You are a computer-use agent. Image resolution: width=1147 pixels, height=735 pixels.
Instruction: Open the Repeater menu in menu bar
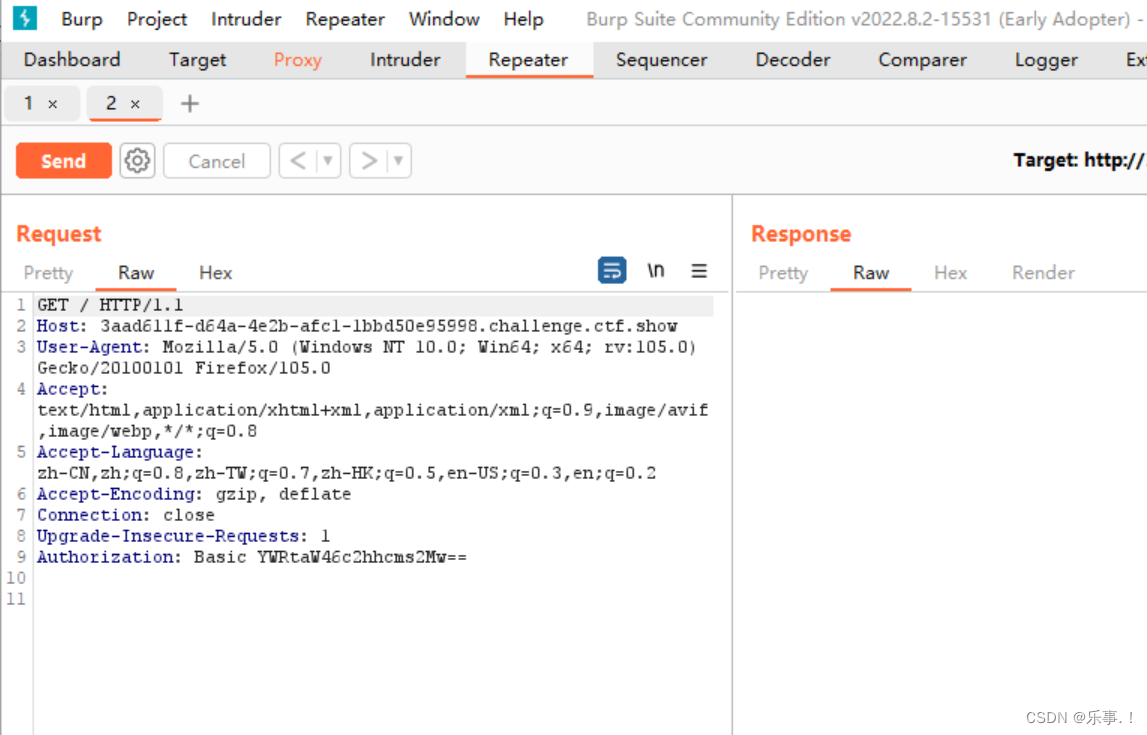click(345, 19)
